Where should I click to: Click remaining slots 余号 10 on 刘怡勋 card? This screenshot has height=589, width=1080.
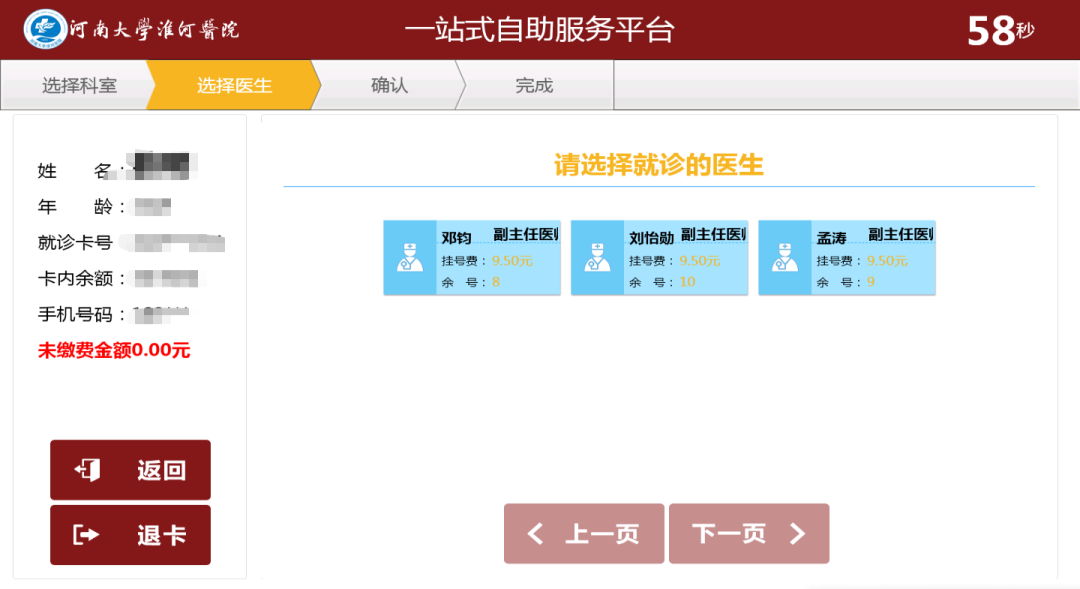click(662, 282)
